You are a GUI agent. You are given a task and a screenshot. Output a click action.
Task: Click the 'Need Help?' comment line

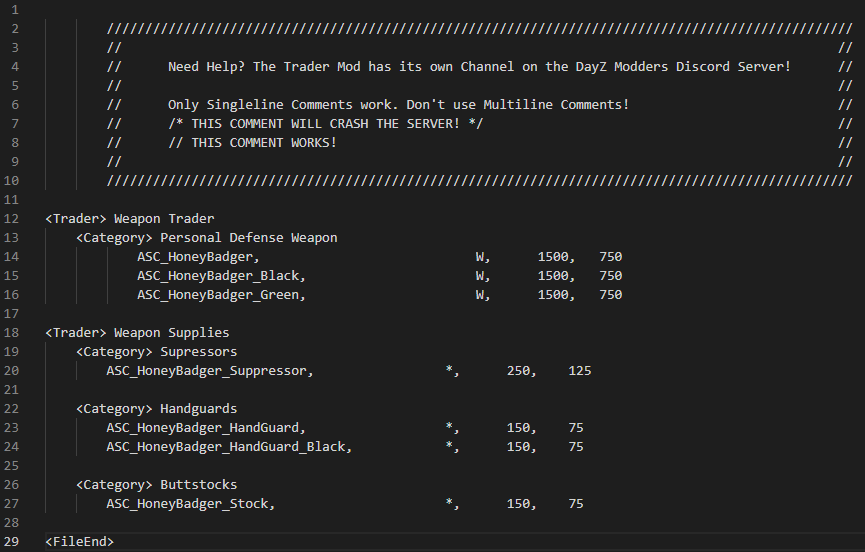[x=479, y=67]
